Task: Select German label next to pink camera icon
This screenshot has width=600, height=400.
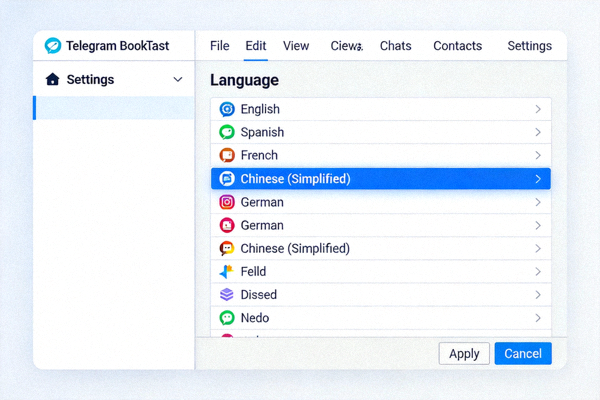Action: tap(262, 202)
